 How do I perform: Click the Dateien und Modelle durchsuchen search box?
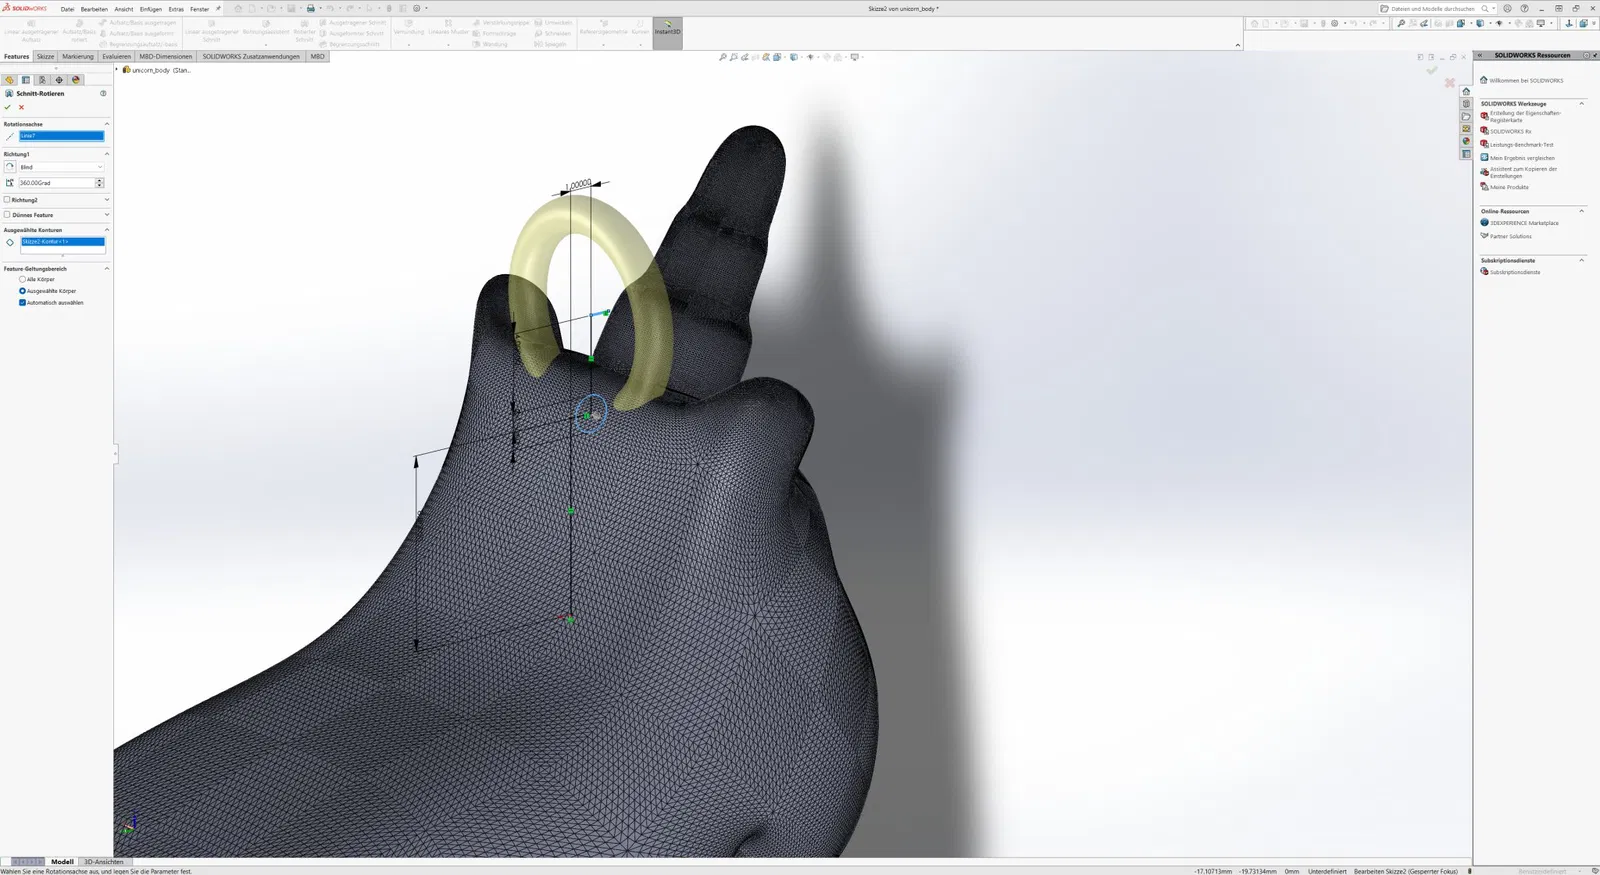tap(1434, 8)
